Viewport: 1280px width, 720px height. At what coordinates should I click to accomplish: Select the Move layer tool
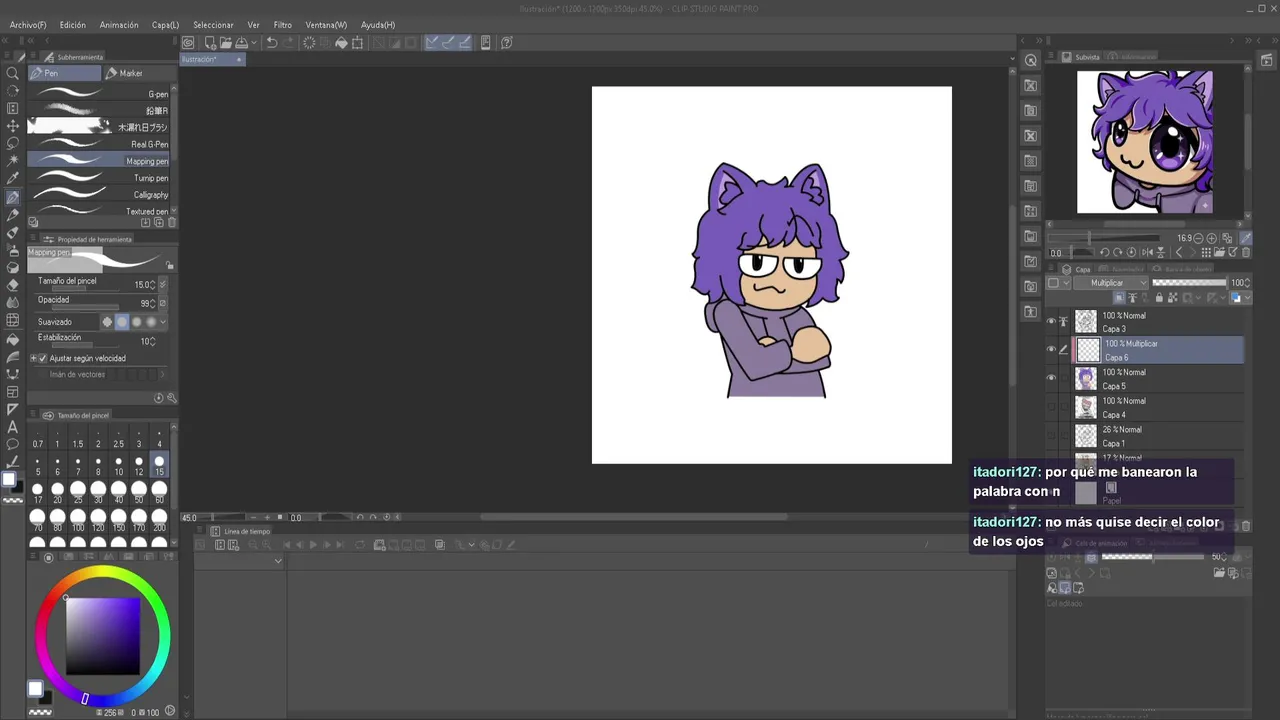point(13,126)
